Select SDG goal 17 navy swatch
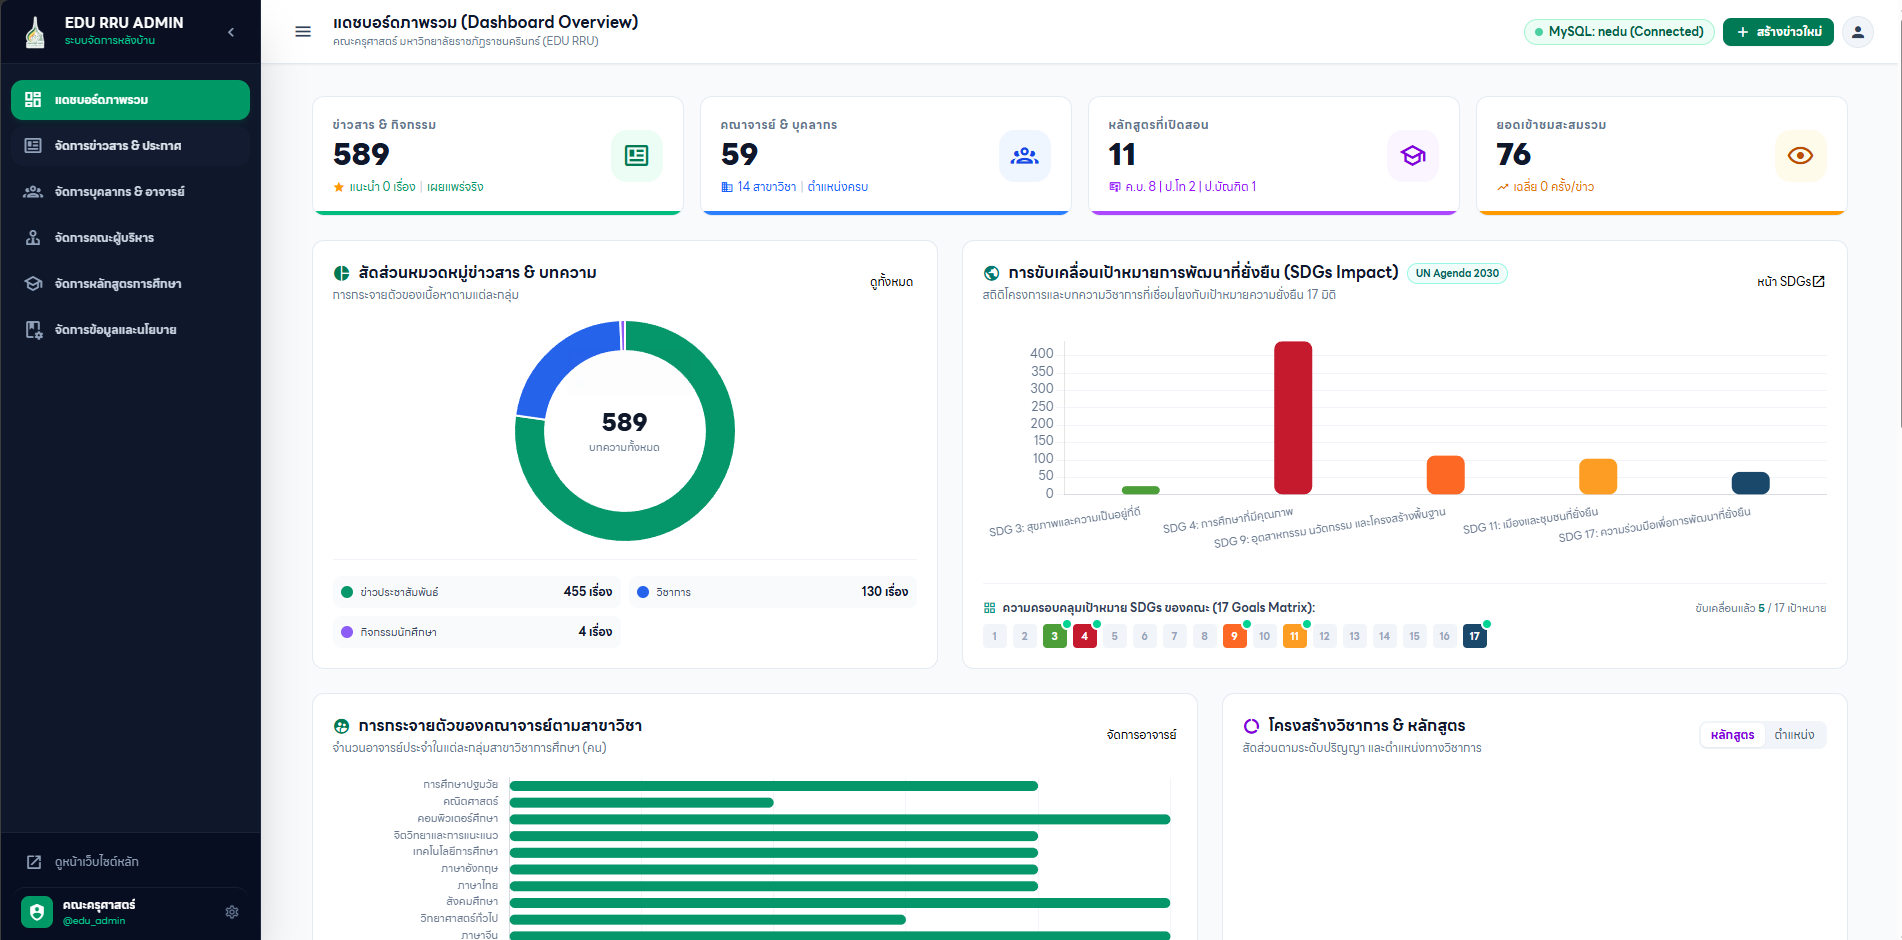 click(x=1475, y=636)
